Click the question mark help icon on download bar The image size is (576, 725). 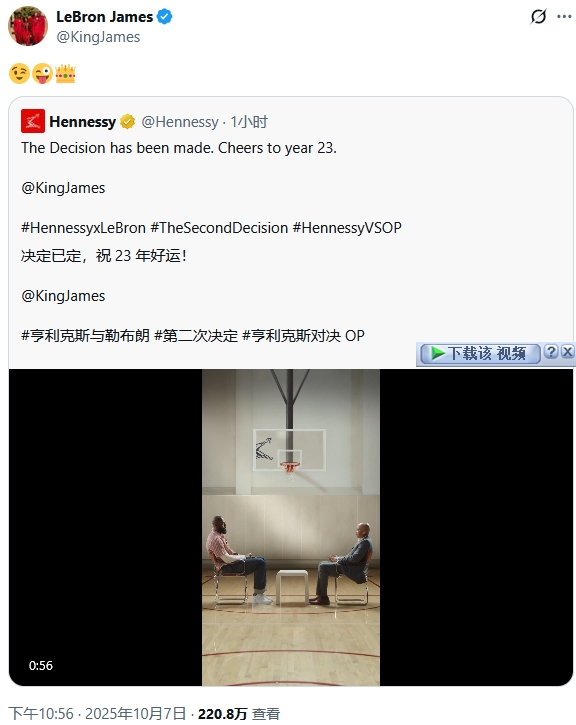551,352
